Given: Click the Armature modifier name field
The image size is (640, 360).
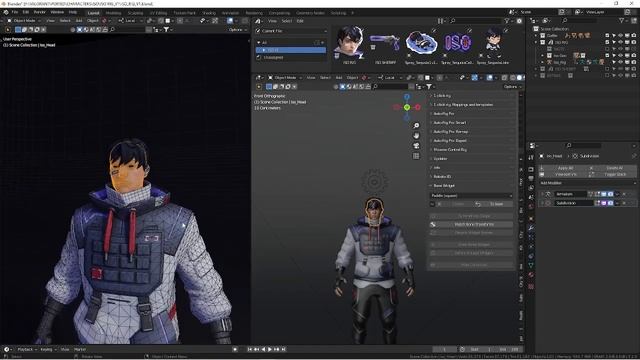Looking at the screenshot, I should point(570,194).
